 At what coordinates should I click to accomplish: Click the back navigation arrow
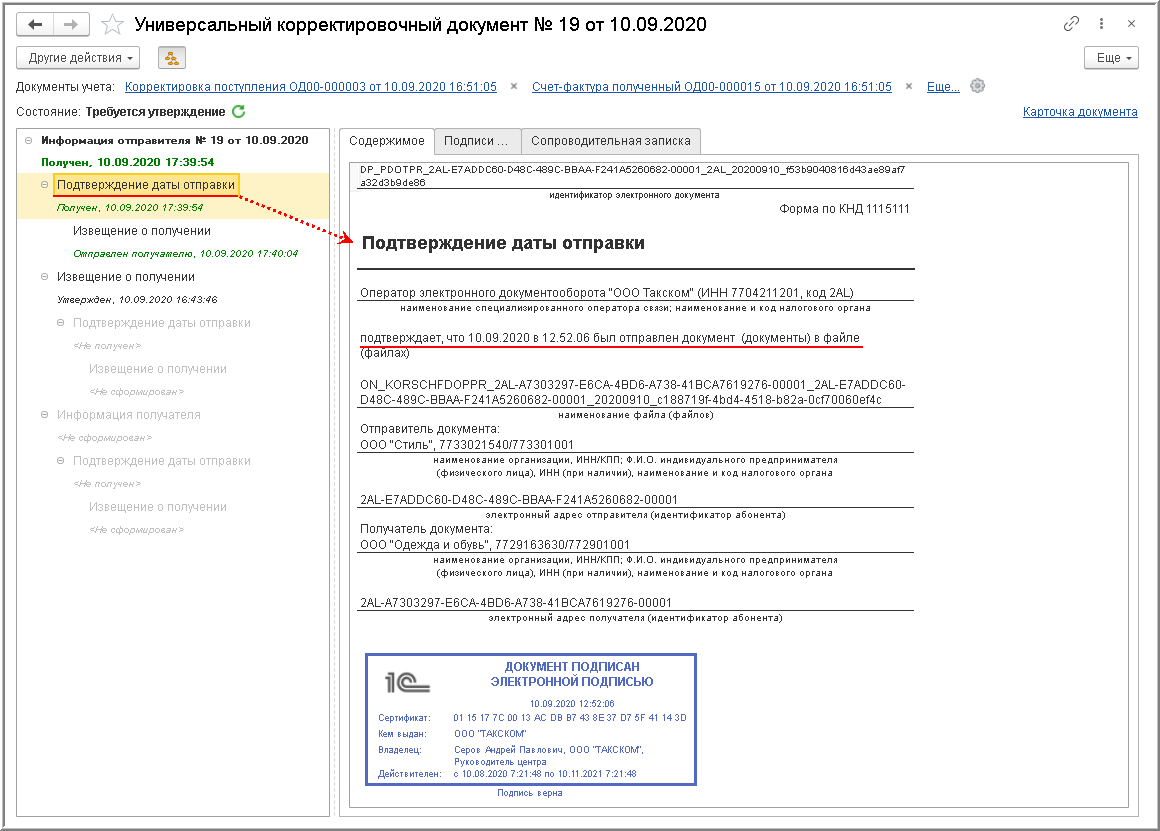pos(35,24)
